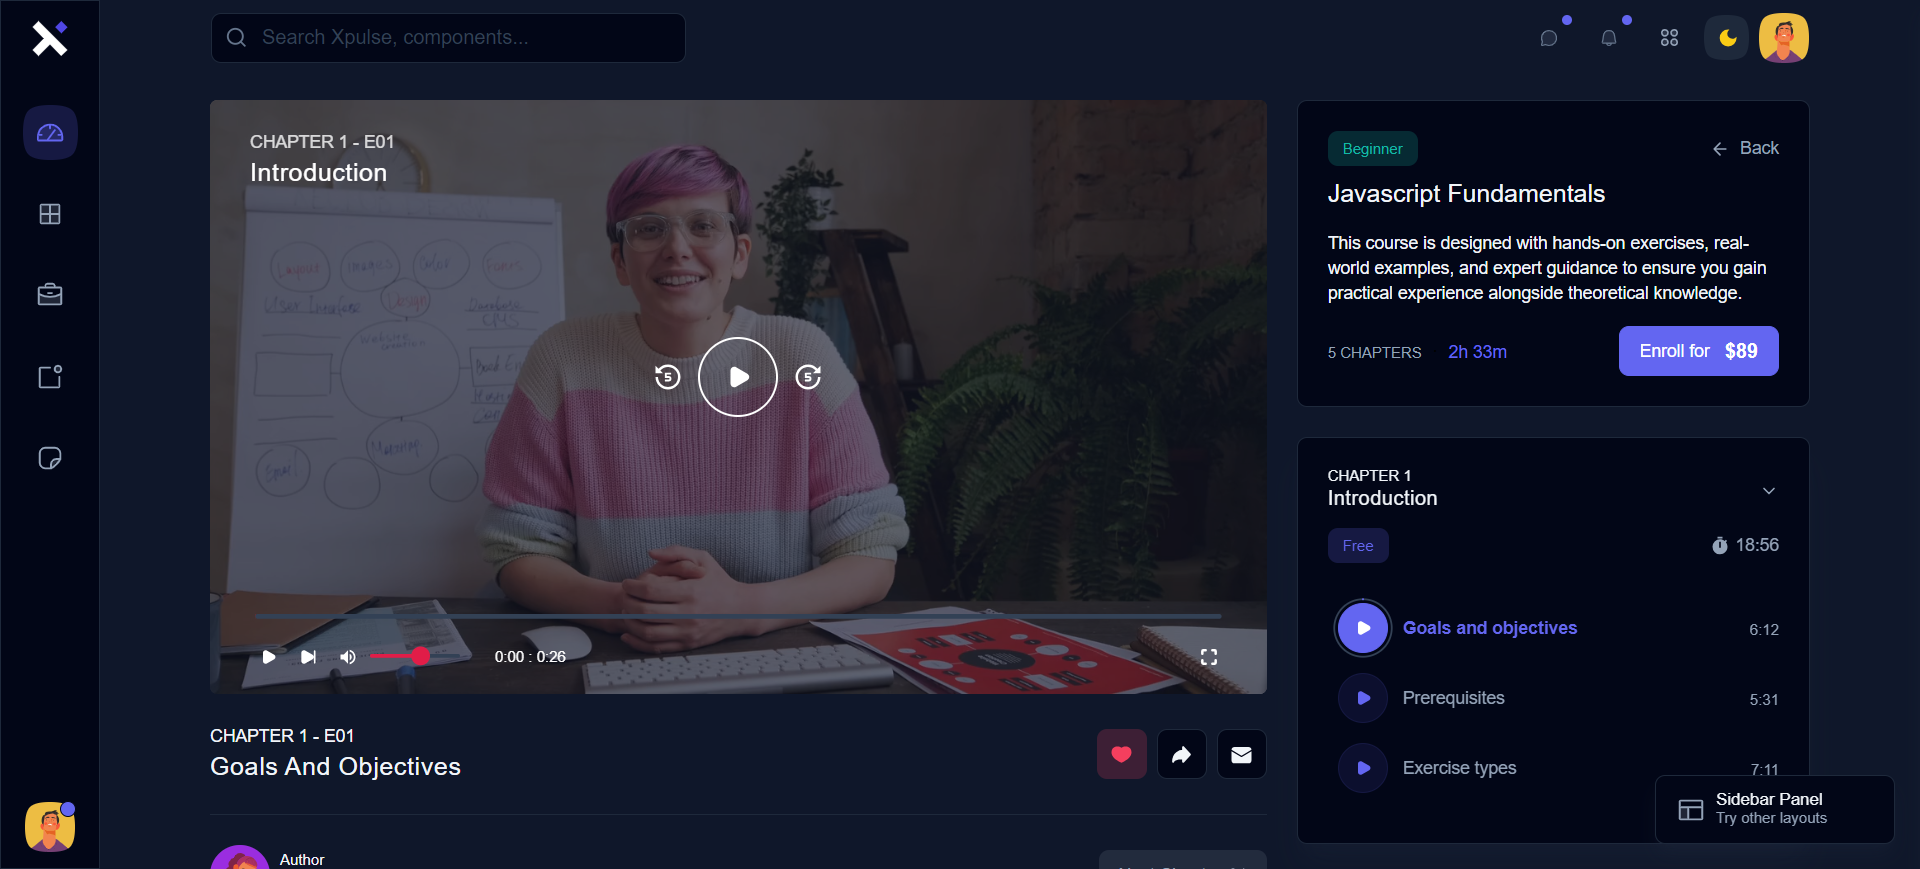Toggle dark mode with the moon button
This screenshot has width=1920, height=869.
pos(1727,38)
